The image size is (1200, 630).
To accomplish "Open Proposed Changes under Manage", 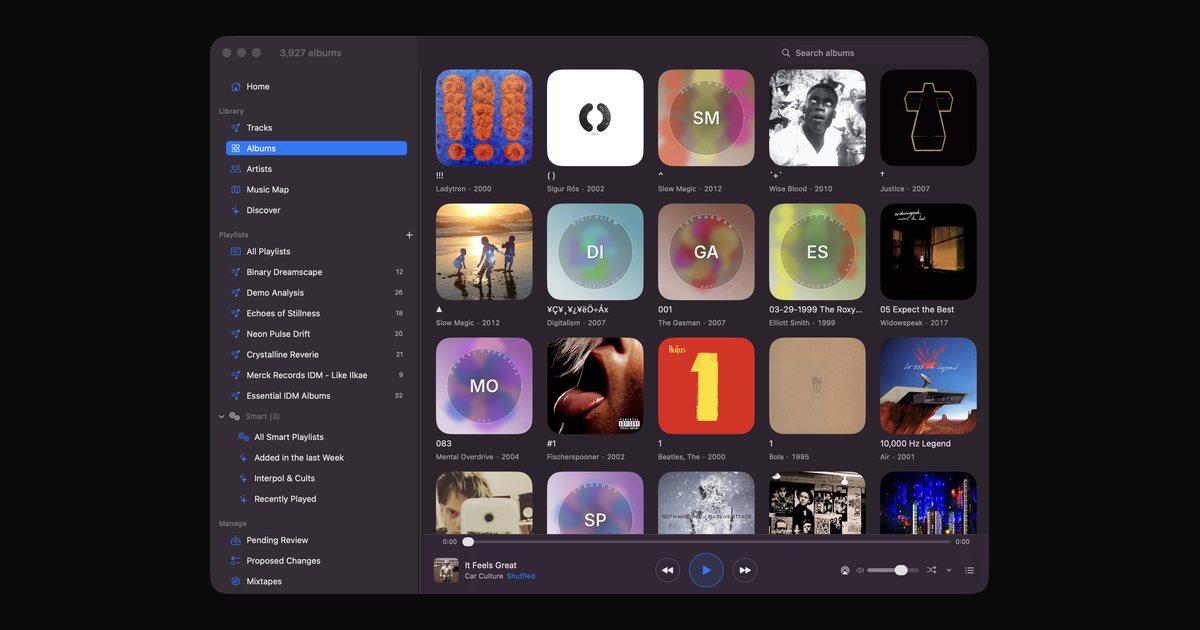I will pyautogui.click(x=316, y=561).
